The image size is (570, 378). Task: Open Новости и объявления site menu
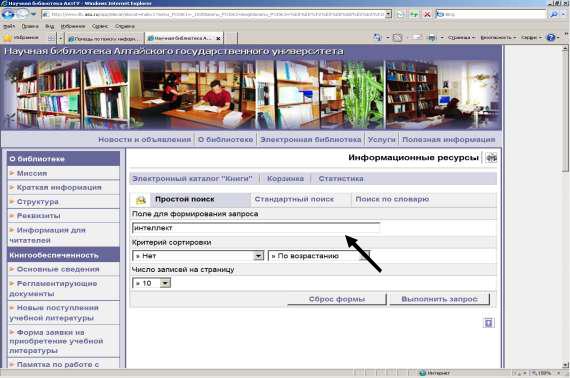[144, 140]
